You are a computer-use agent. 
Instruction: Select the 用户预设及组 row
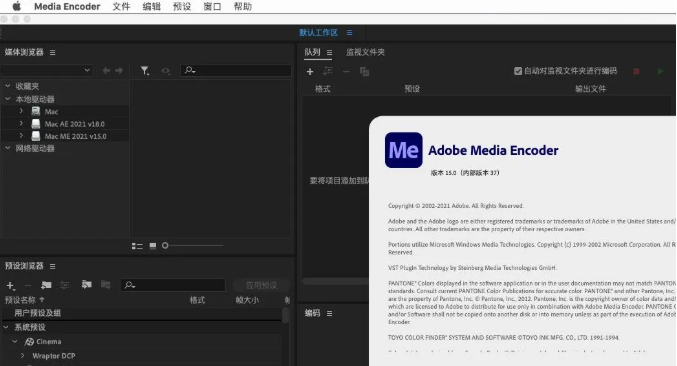pyautogui.click(x=142, y=313)
